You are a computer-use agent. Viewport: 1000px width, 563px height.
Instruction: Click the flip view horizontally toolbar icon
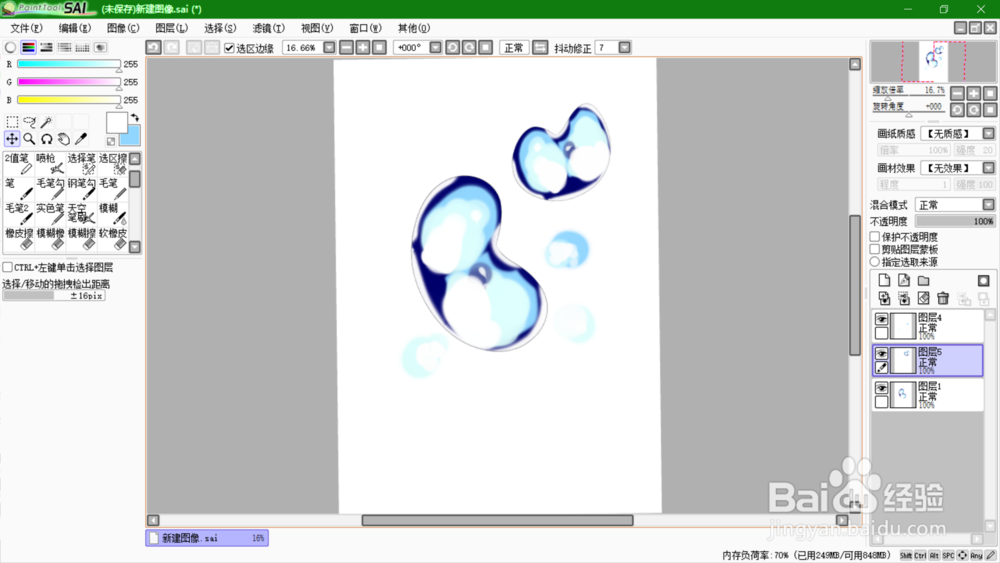tap(540, 47)
